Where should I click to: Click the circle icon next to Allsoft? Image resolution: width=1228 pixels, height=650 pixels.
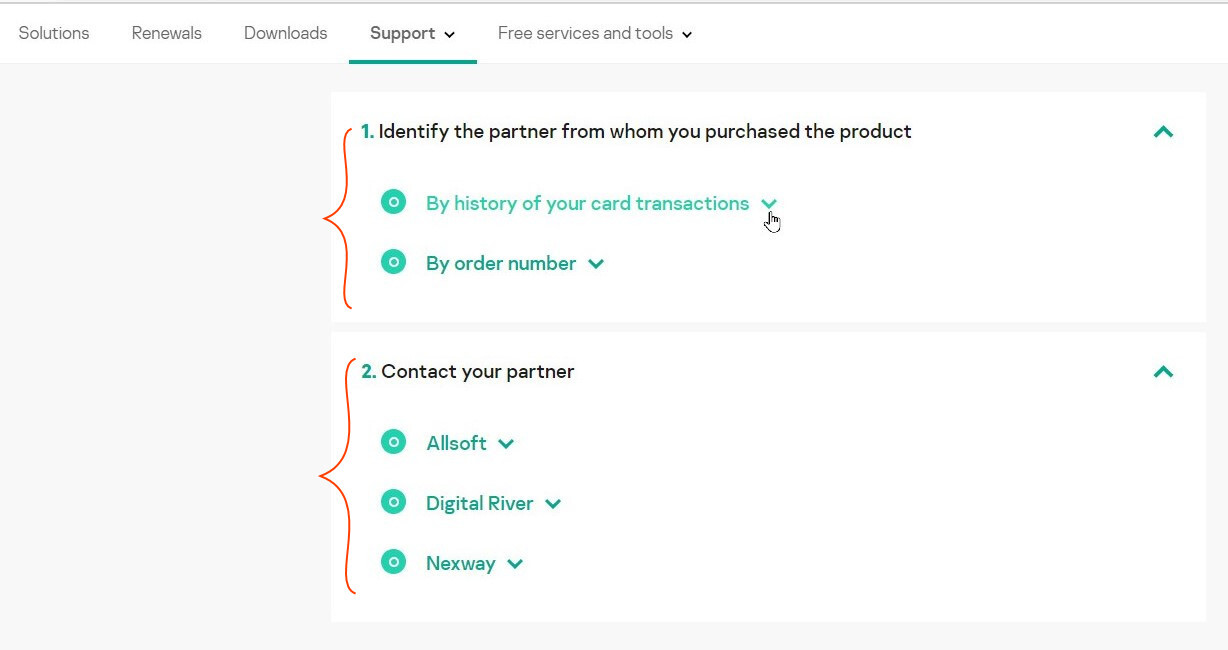point(394,442)
